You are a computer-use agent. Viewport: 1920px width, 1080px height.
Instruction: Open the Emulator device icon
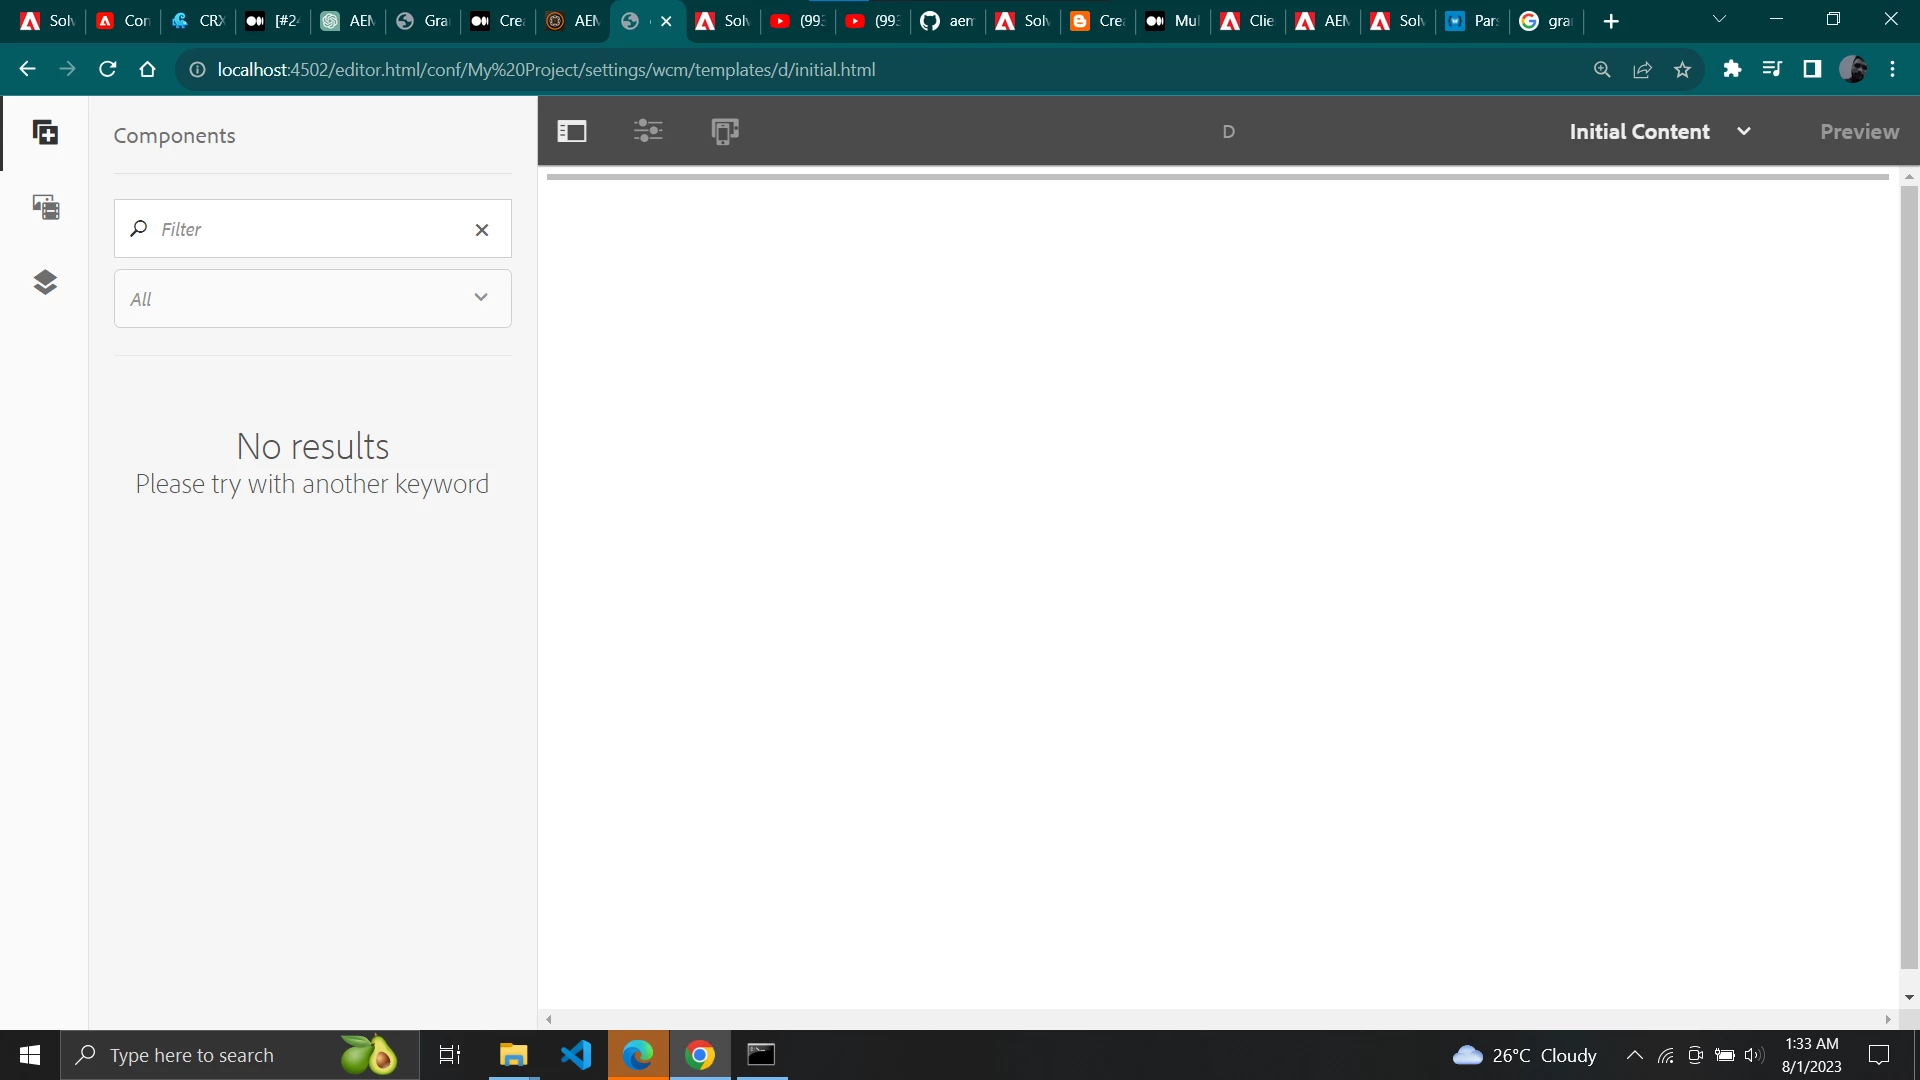[x=725, y=131]
